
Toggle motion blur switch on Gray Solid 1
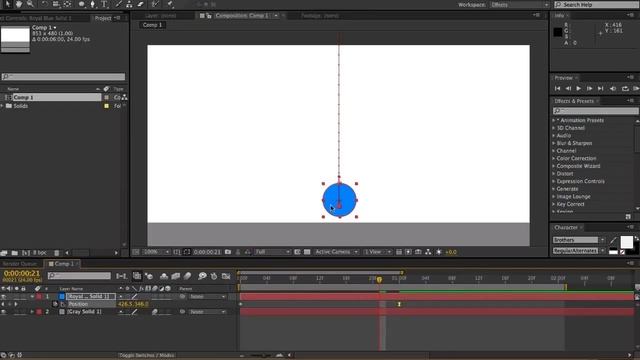[155, 312]
